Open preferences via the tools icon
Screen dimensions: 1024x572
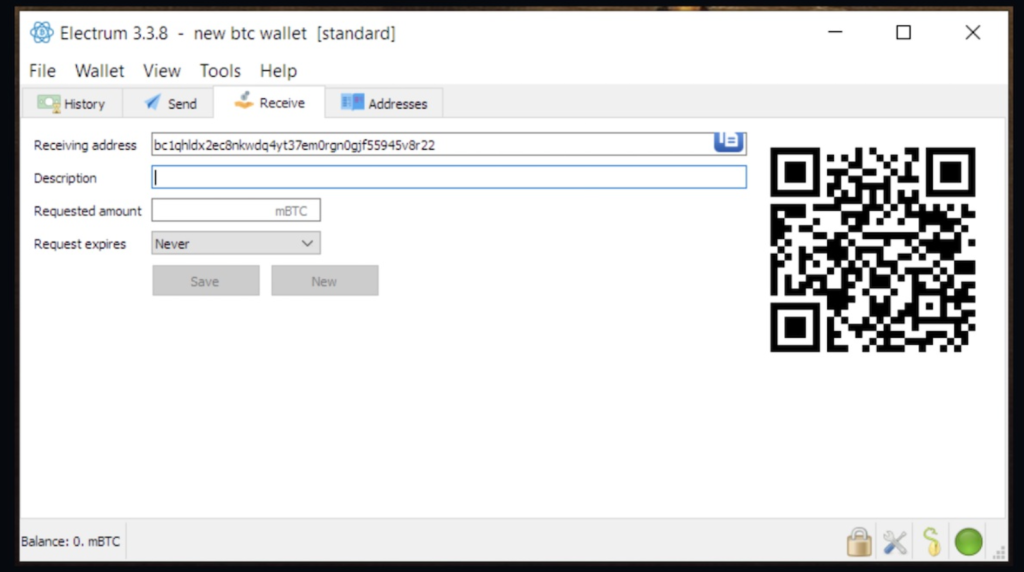click(x=895, y=543)
